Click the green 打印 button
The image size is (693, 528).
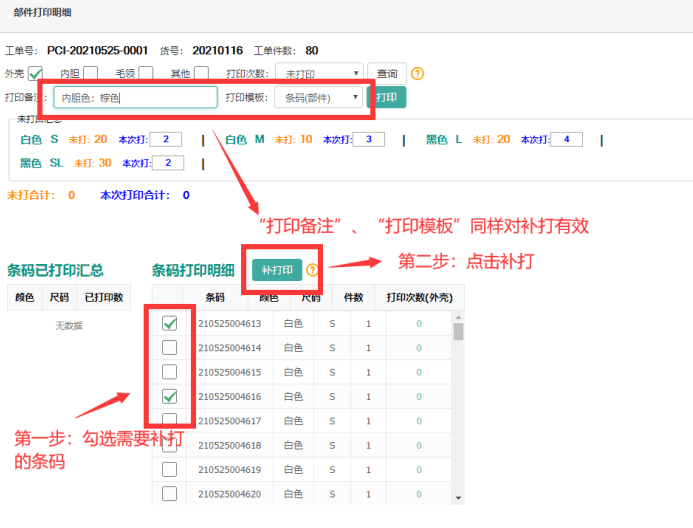(386, 97)
